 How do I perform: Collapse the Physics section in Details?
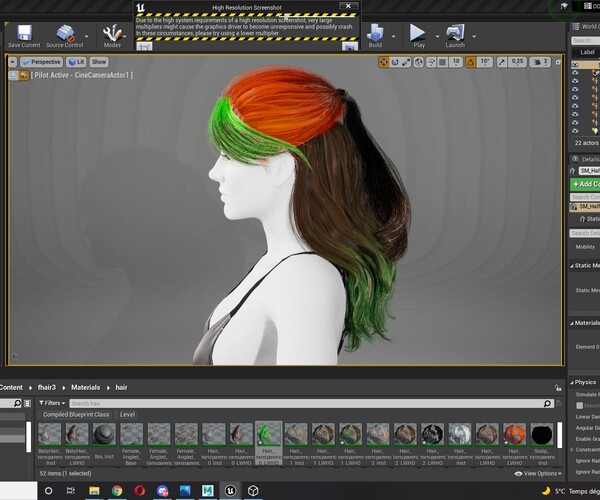(572, 383)
